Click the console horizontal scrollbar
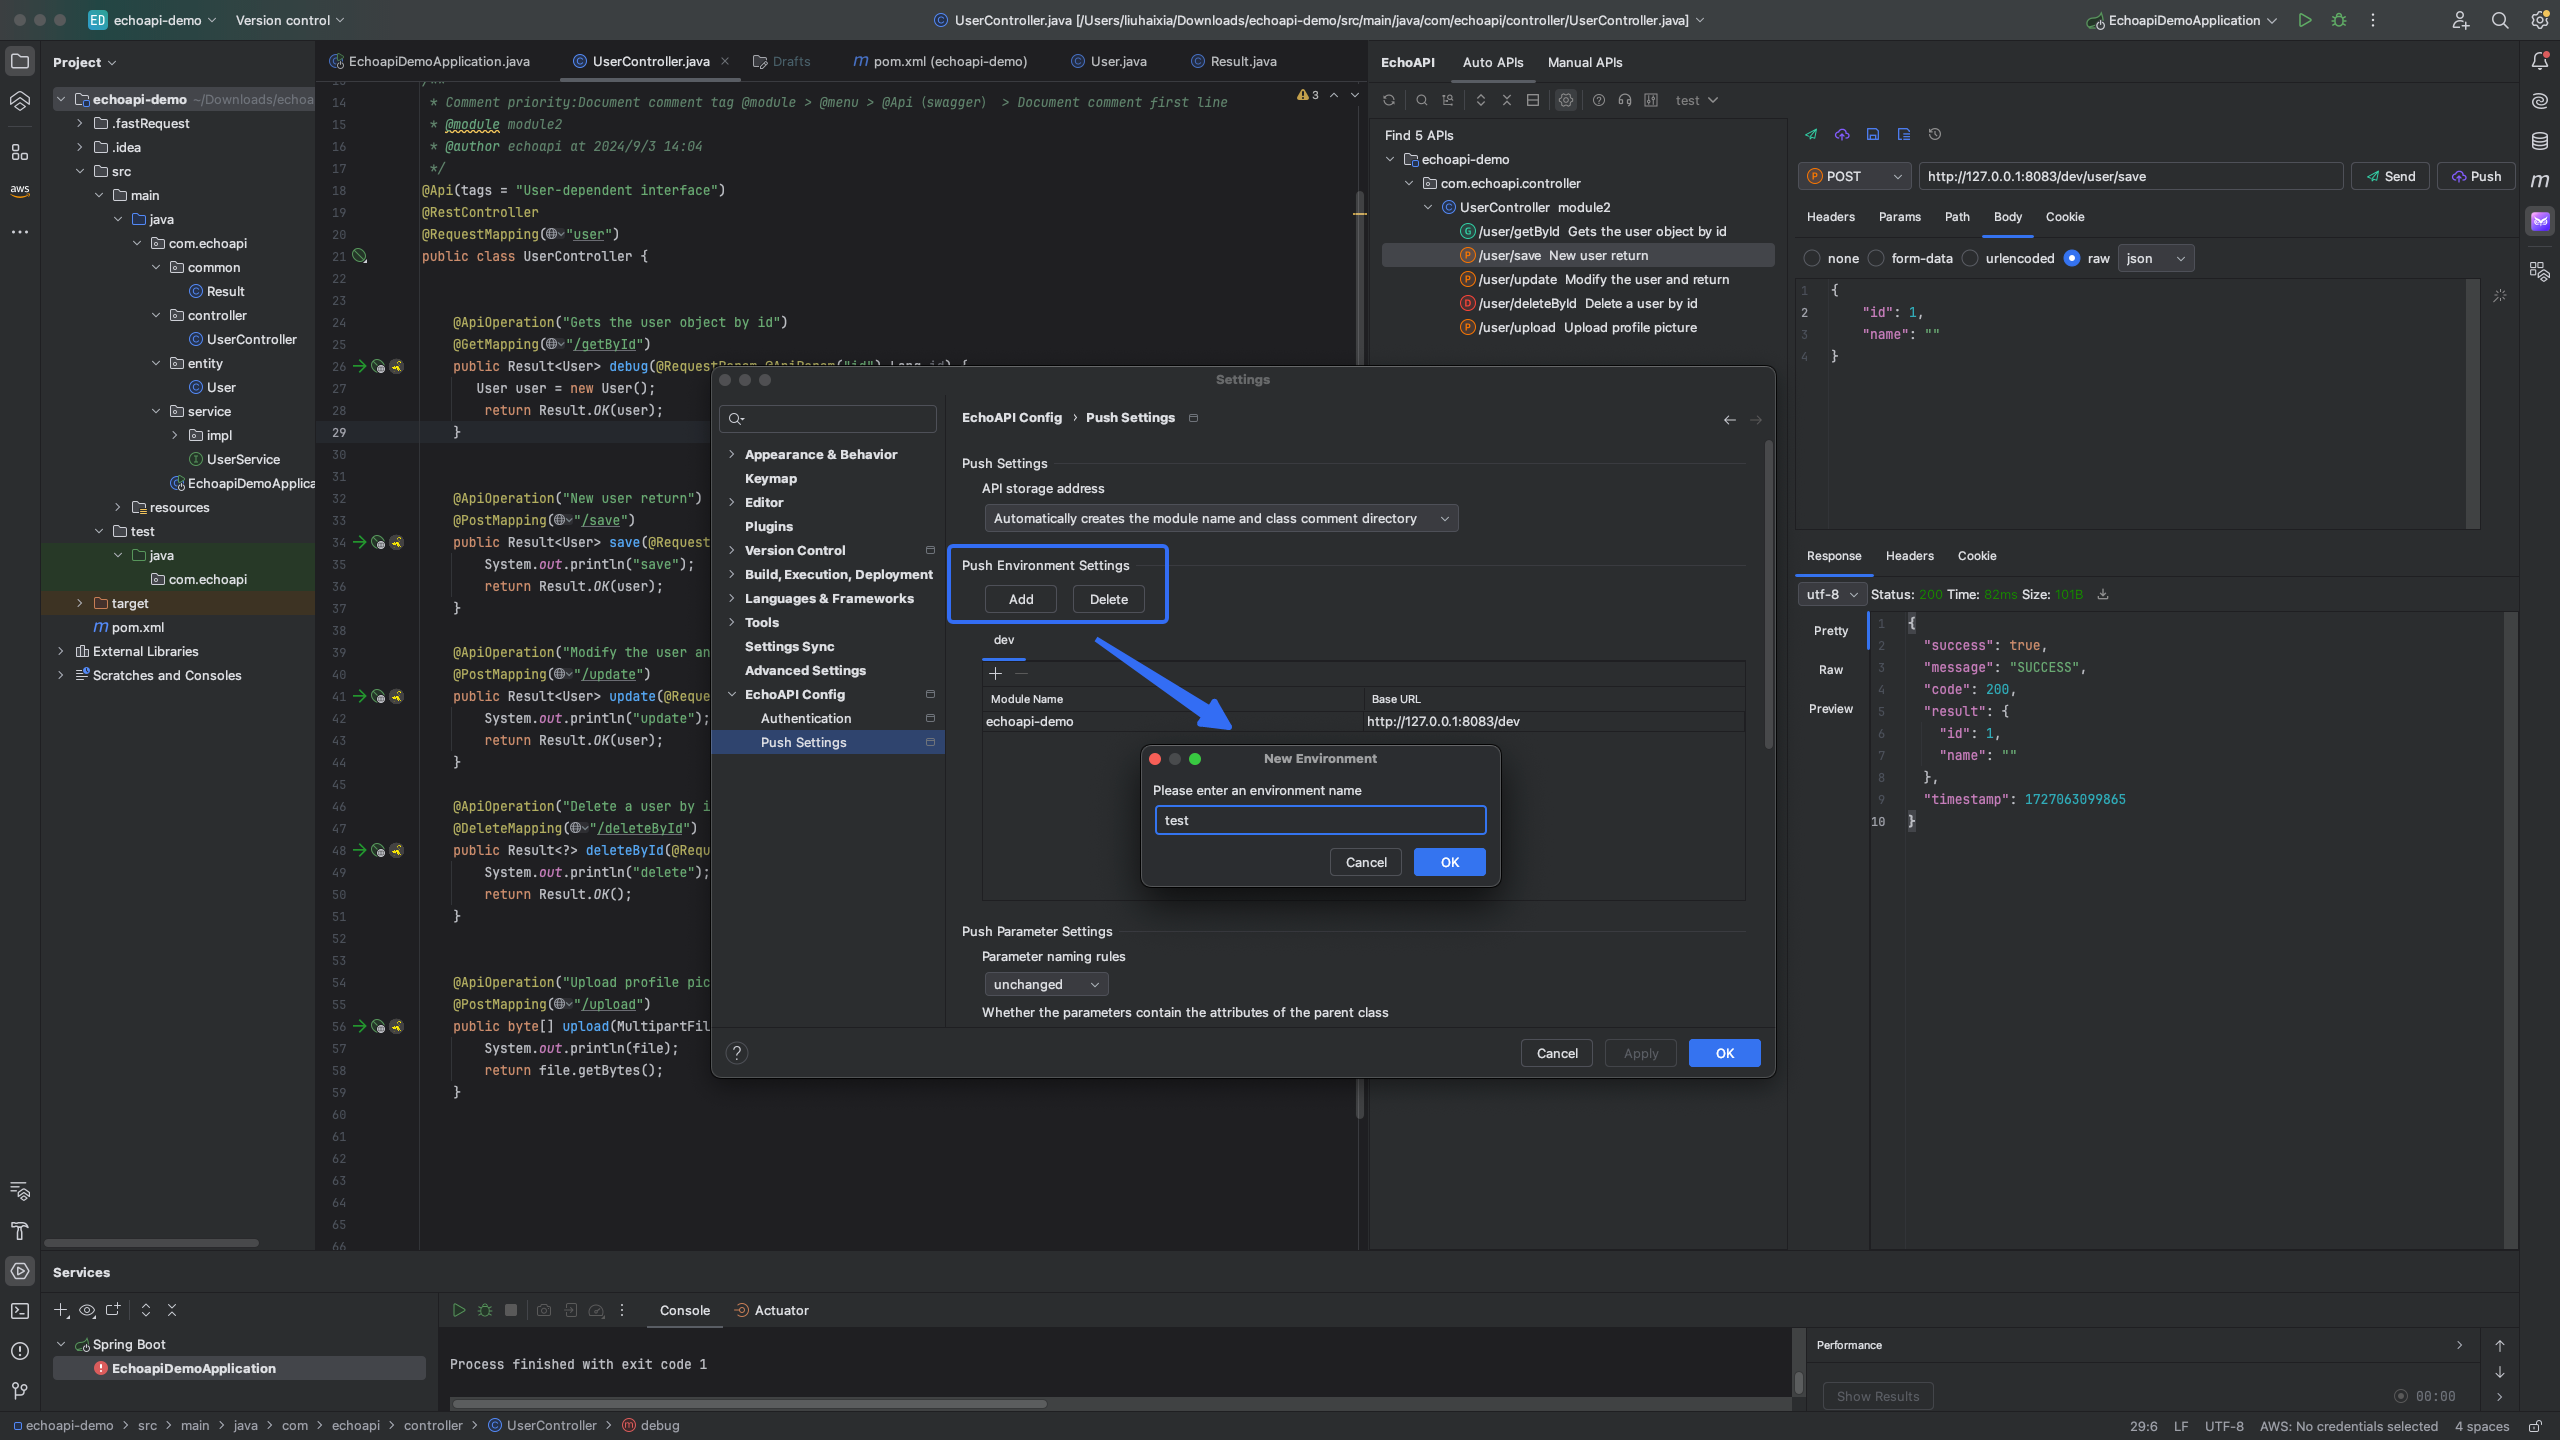The height and width of the screenshot is (1440, 2560). pos(748,1403)
